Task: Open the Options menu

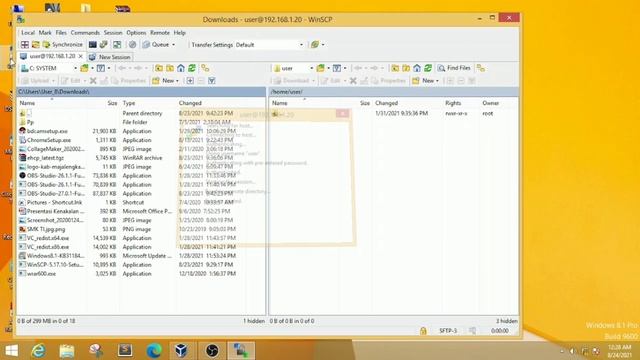Action: tap(136, 33)
